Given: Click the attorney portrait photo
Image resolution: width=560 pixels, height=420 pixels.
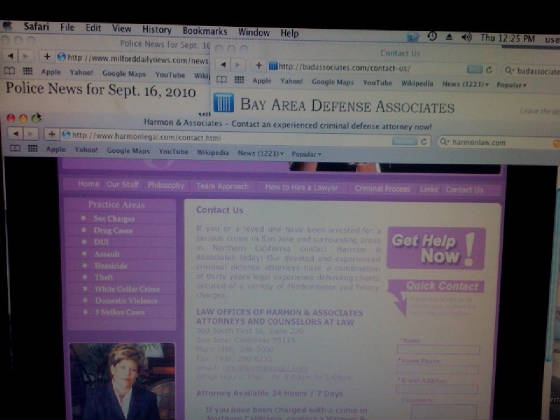Looking at the screenshot, I should pos(122,381).
